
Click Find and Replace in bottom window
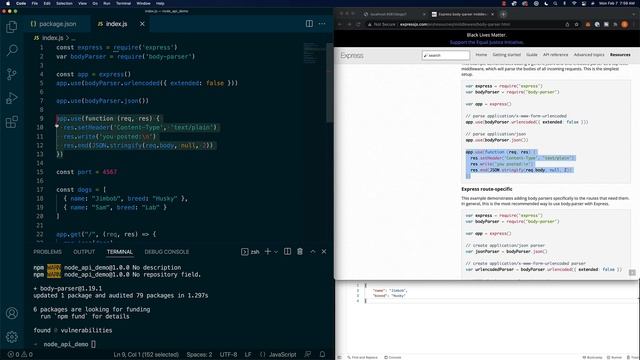[x=362, y=357]
